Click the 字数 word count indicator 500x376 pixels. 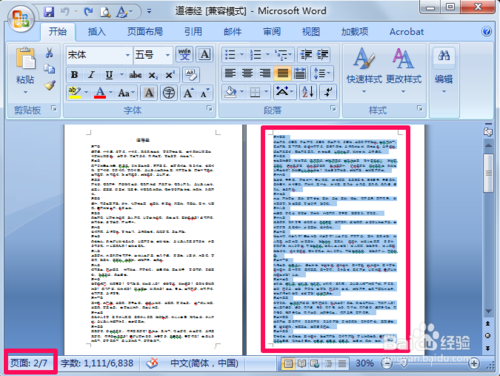point(97,363)
